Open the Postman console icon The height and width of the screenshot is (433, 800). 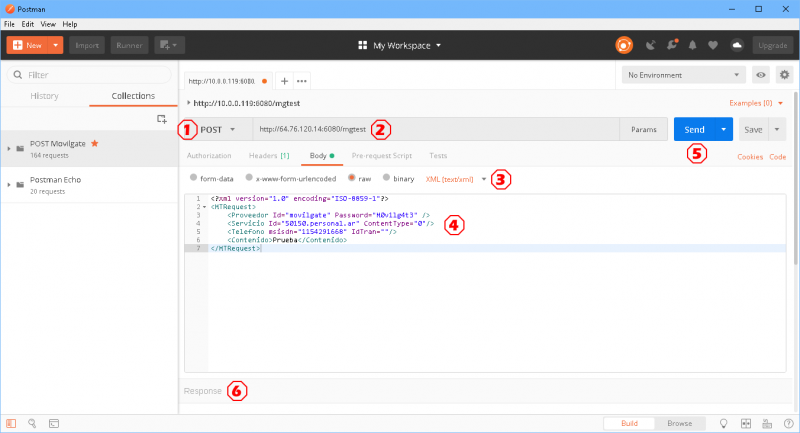54,423
